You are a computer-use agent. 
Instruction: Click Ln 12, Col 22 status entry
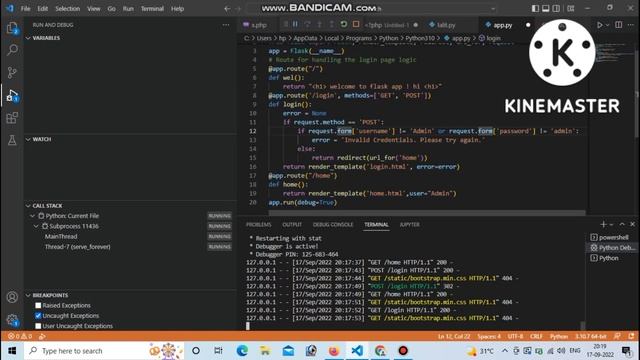[x=454, y=336]
